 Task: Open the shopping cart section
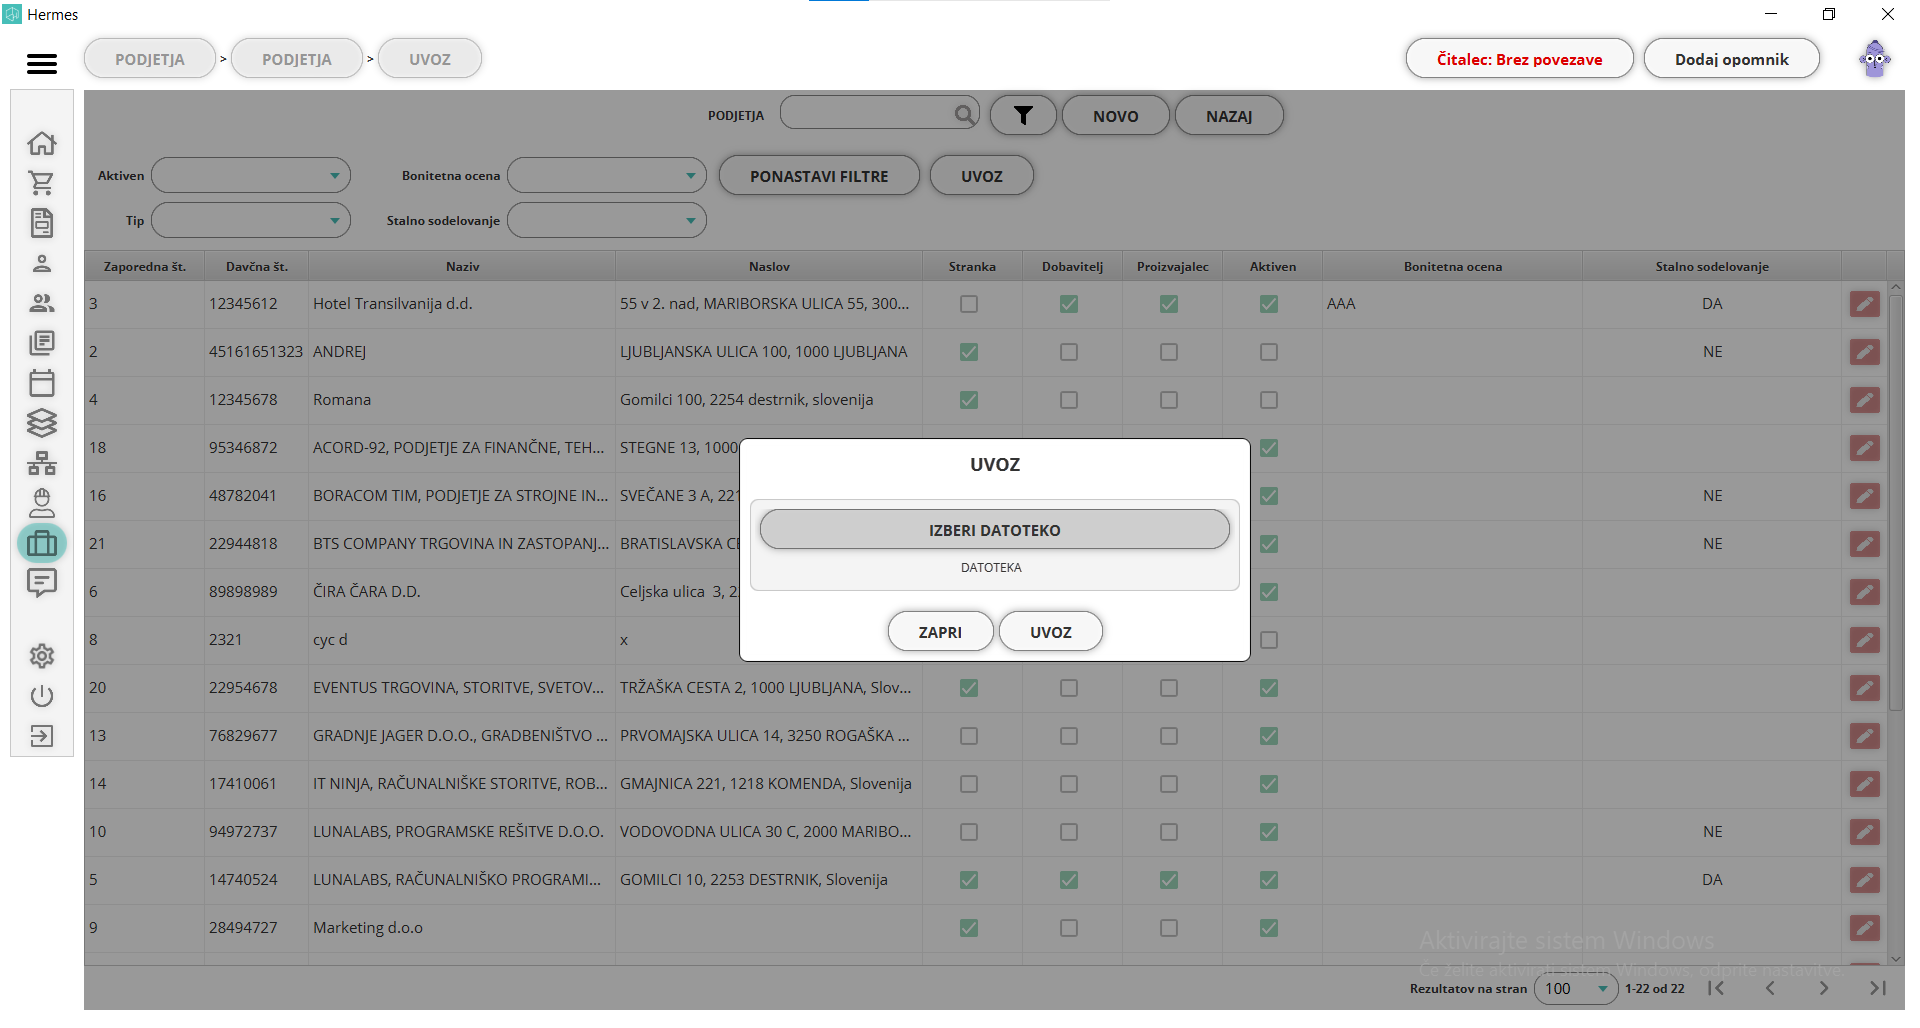(x=41, y=183)
